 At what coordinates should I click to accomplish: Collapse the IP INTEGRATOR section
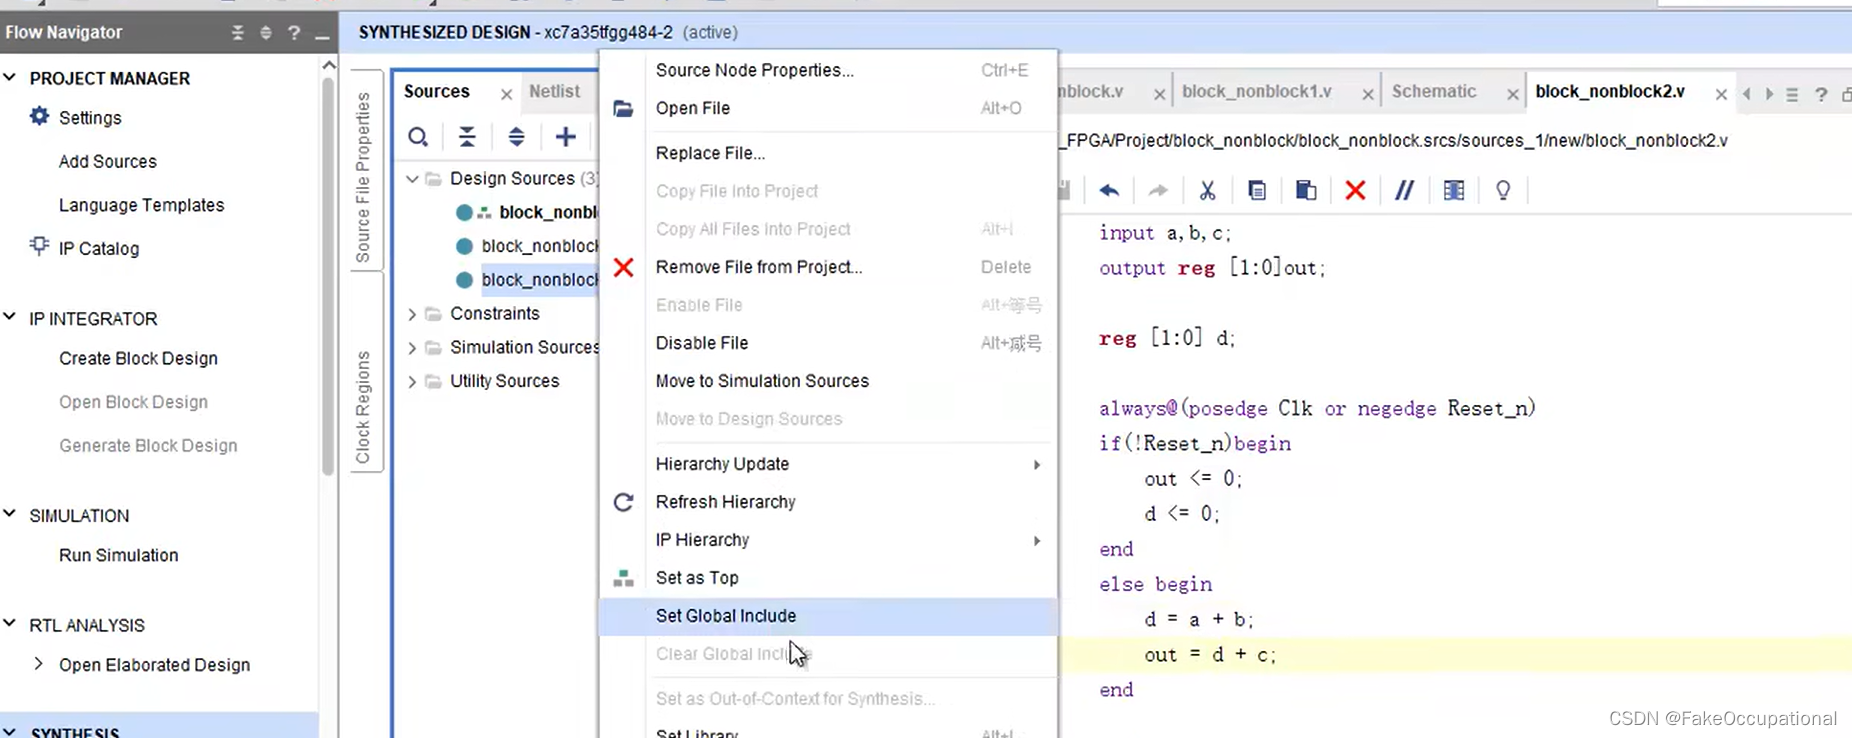(x=10, y=317)
